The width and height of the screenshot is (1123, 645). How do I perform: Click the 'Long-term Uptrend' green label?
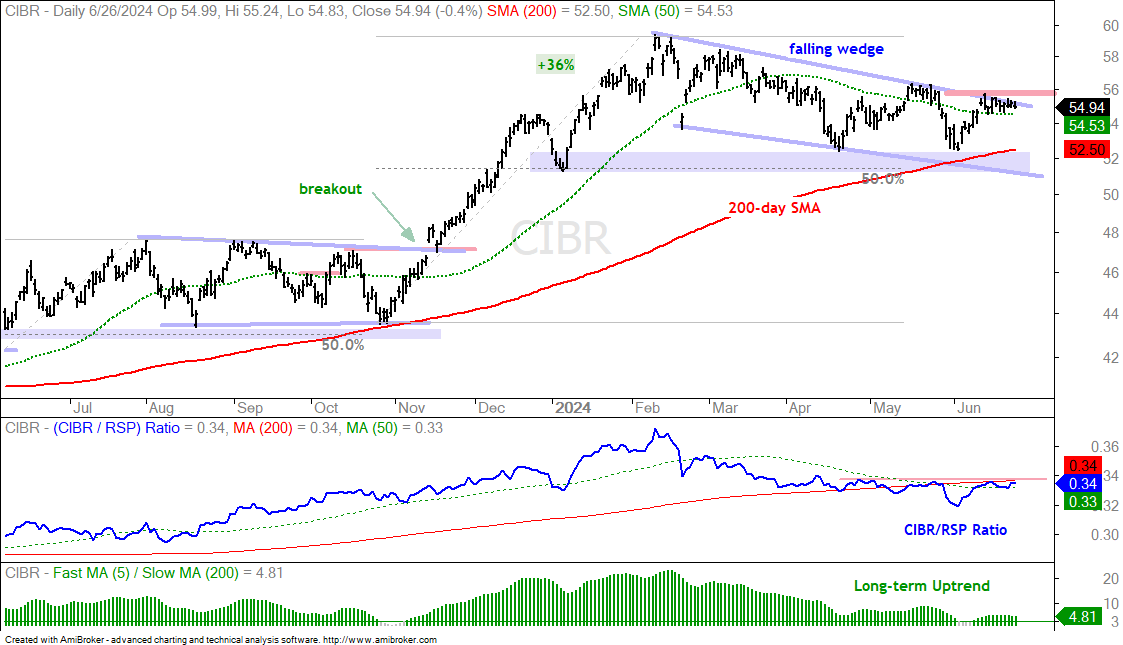pyautogui.click(x=921, y=586)
